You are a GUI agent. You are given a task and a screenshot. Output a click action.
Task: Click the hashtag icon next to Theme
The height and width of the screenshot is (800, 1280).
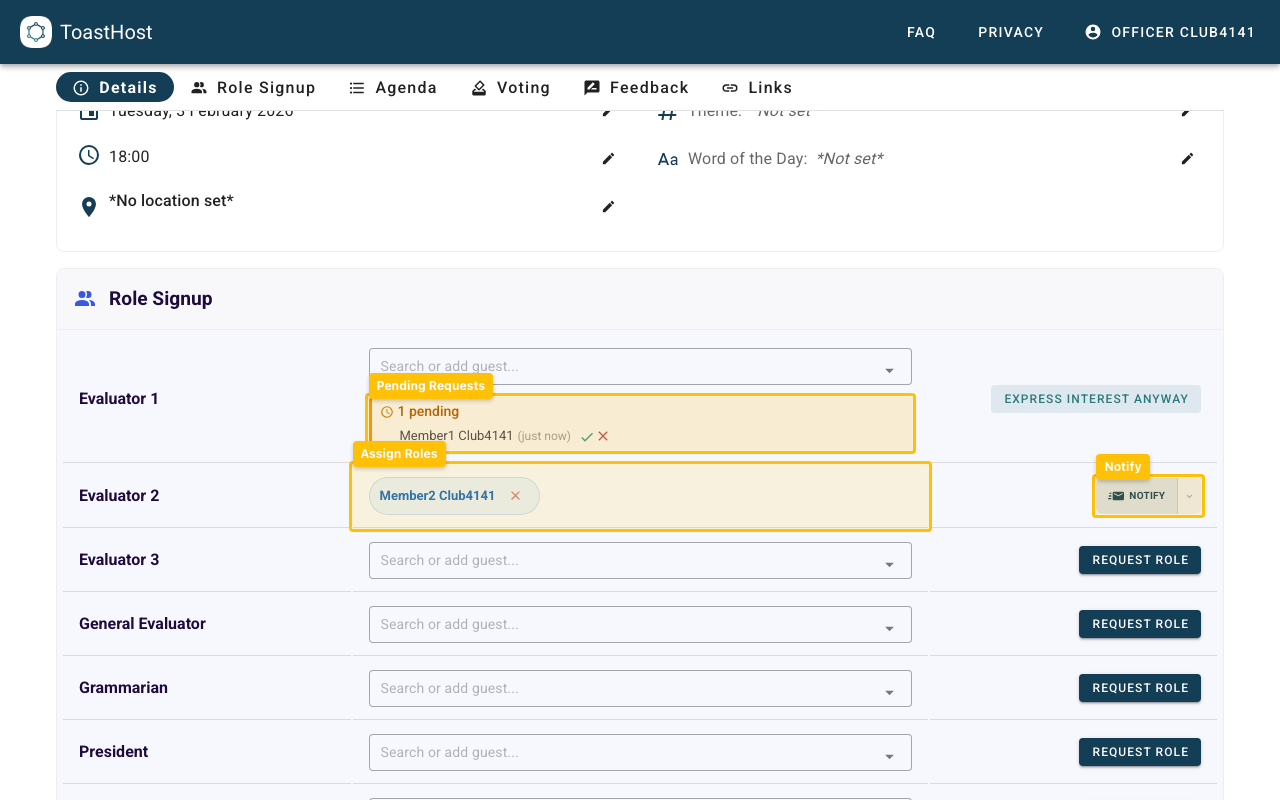tap(667, 110)
